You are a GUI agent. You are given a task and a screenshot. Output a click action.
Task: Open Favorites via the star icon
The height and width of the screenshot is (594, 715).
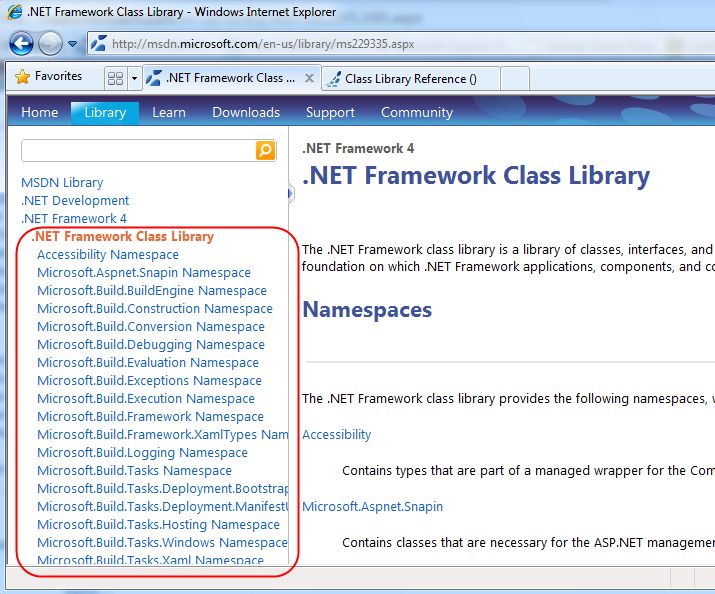coord(22,77)
